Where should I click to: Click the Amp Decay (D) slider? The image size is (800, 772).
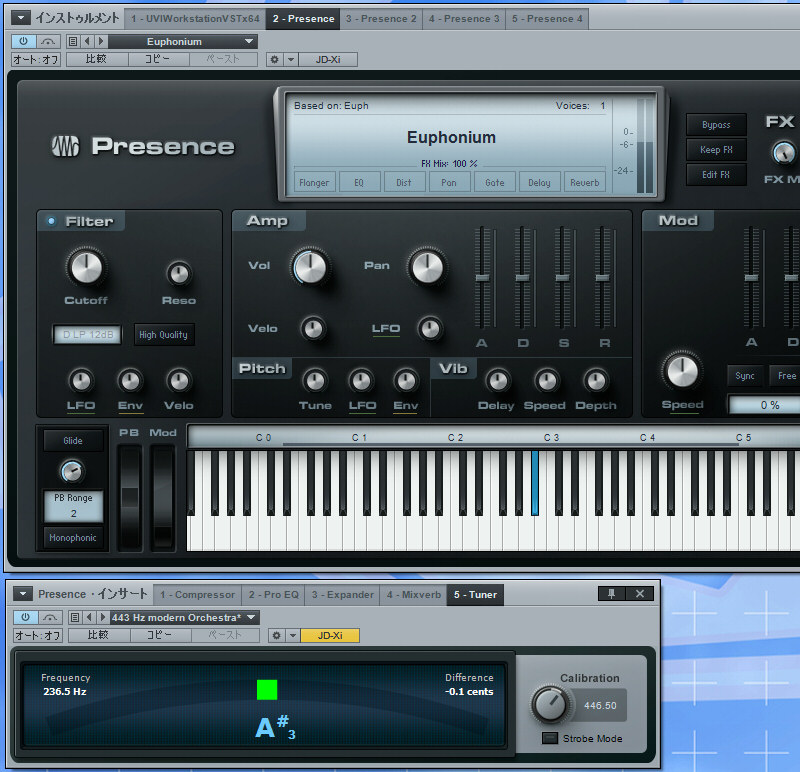522,278
